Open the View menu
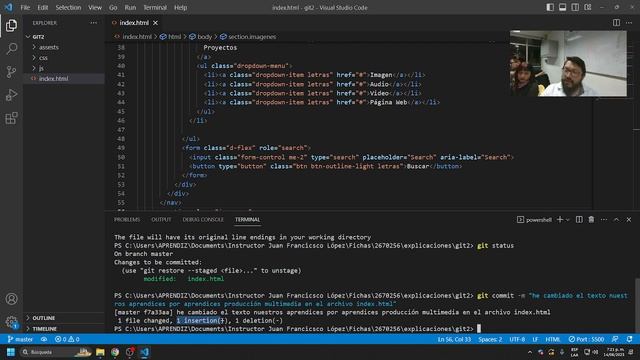The height and width of the screenshot is (360, 640). pyautogui.click(x=95, y=7)
